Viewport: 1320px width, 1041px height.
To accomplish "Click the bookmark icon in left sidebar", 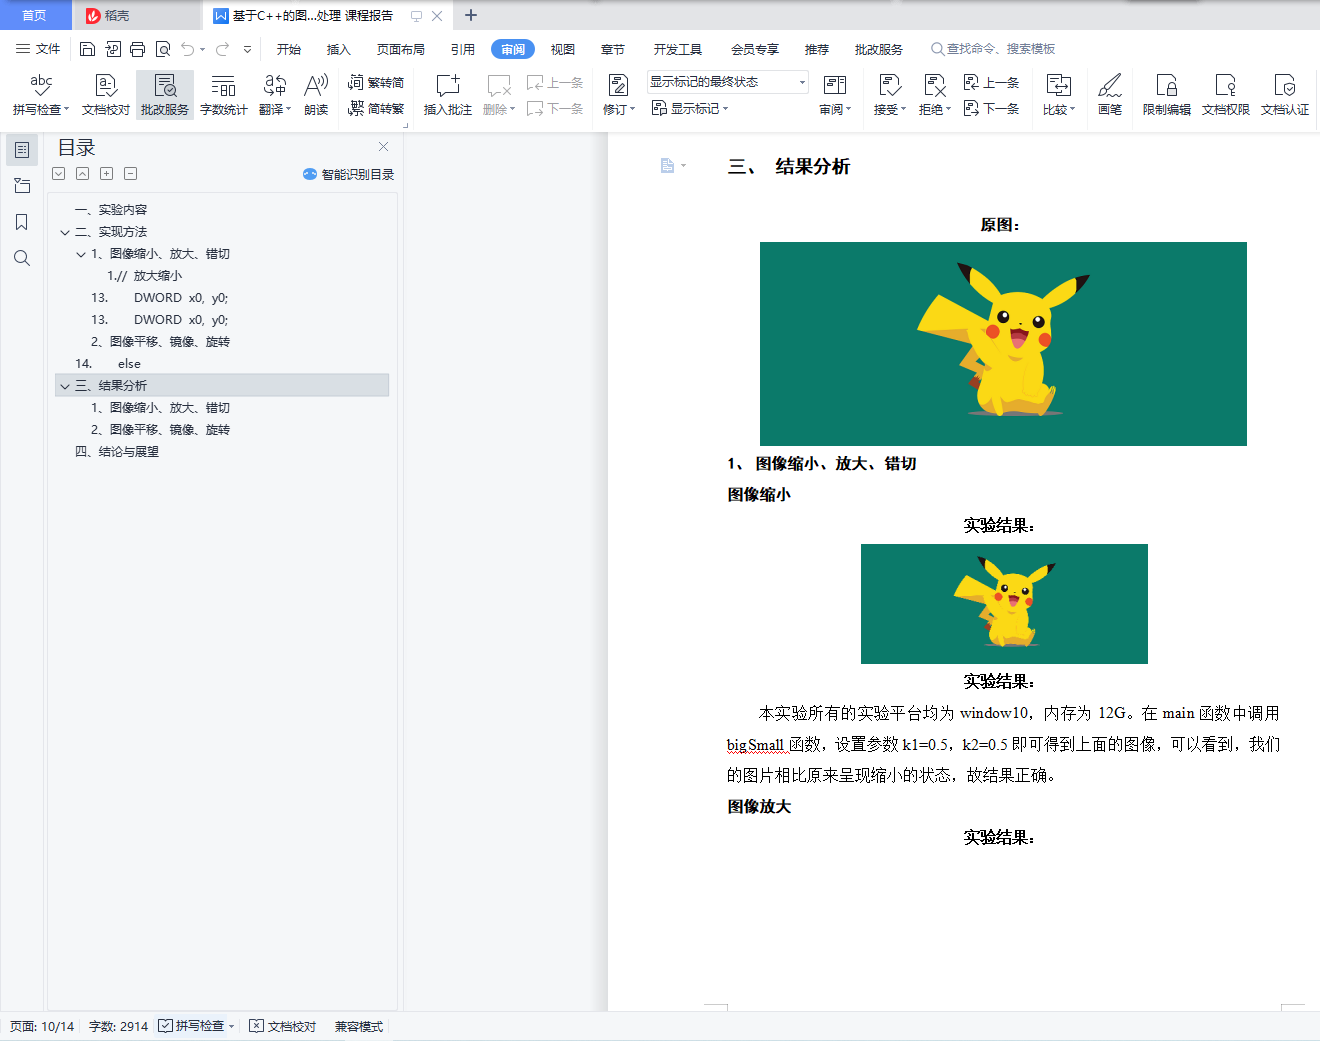I will pos(22,222).
